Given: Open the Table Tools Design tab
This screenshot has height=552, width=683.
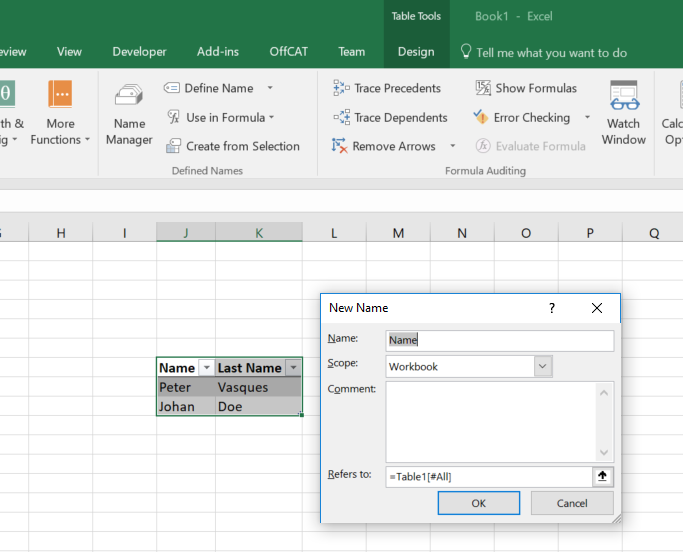Looking at the screenshot, I should (x=416, y=52).
